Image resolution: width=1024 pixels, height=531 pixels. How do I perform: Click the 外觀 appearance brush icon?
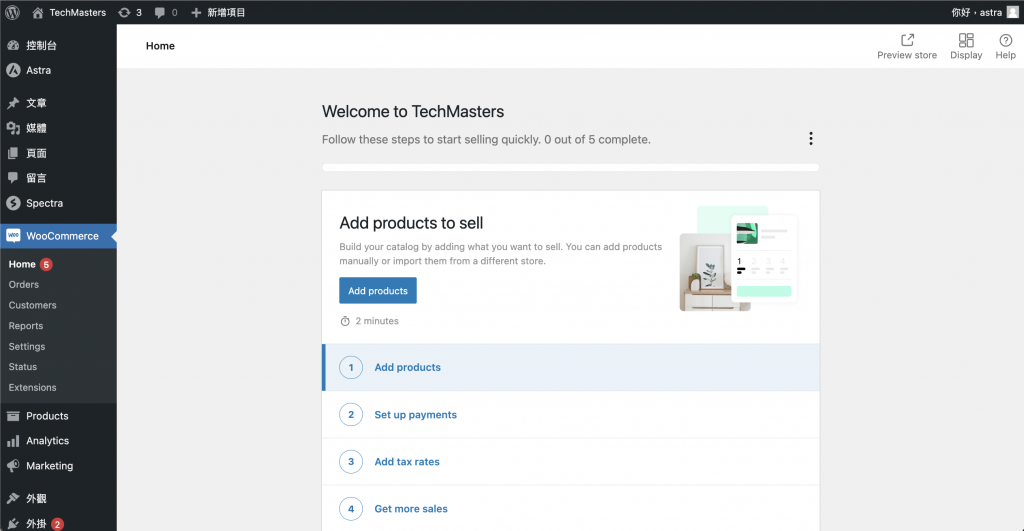click(13, 498)
